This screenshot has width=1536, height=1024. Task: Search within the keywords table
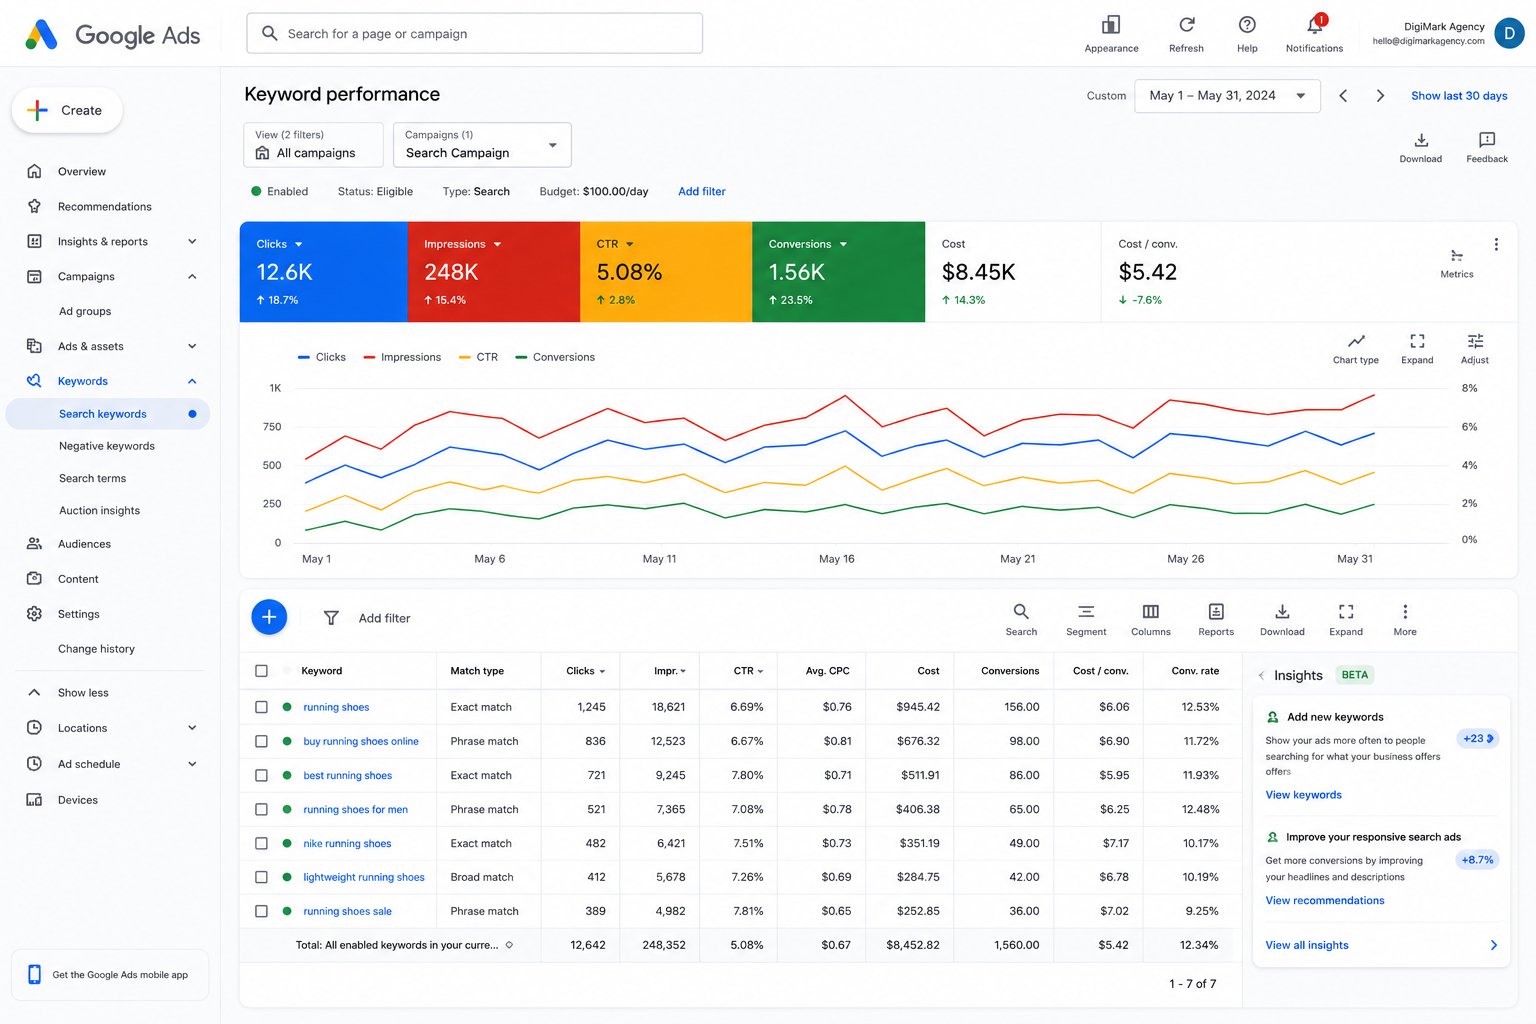pyautogui.click(x=1021, y=611)
